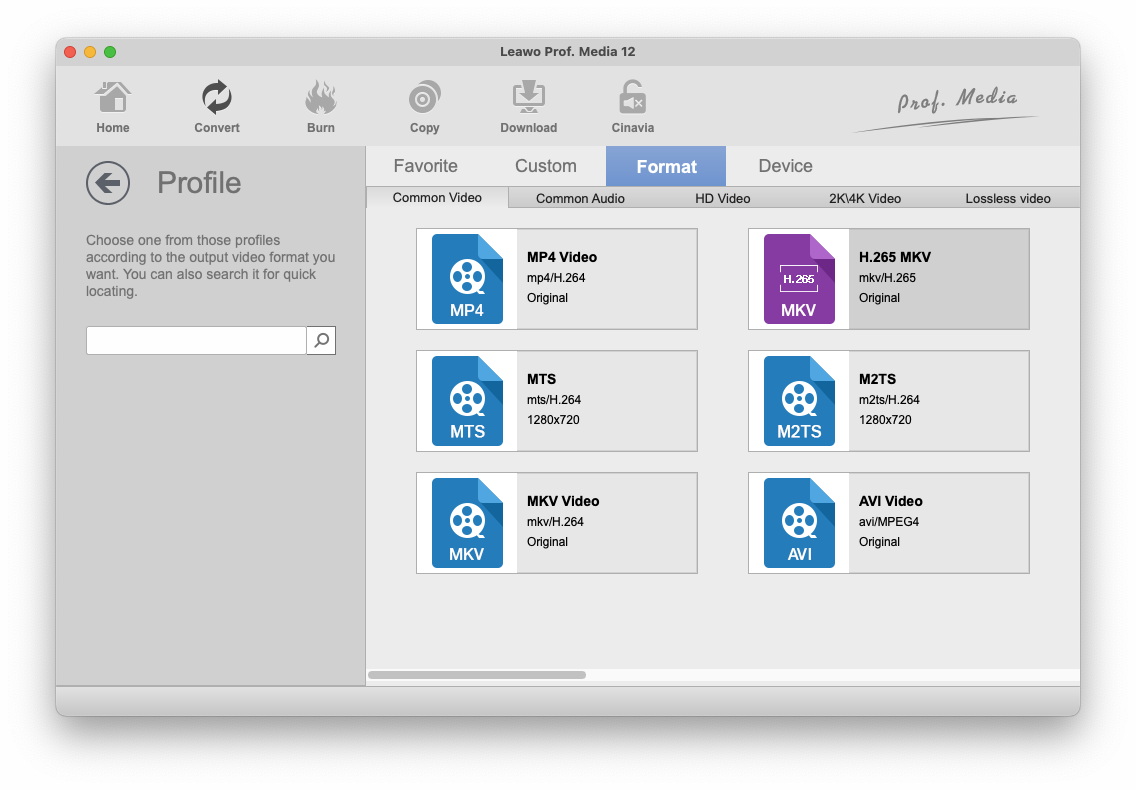Select the Common Audio subtab

tap(580, 198)
